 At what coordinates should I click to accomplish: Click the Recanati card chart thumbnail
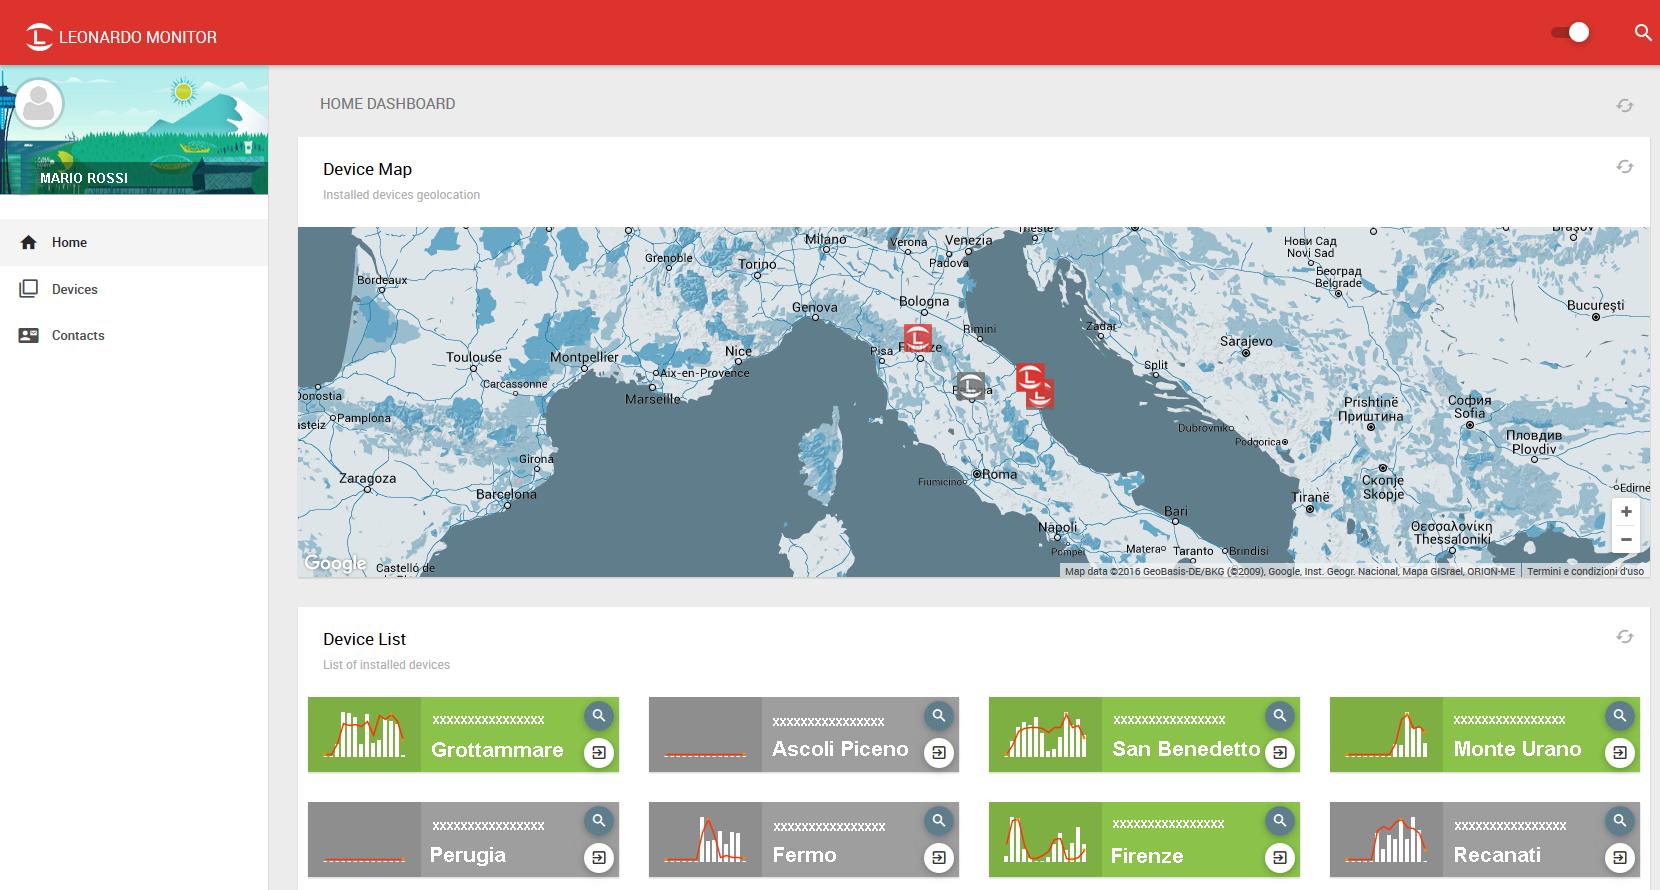point(1386,839)
